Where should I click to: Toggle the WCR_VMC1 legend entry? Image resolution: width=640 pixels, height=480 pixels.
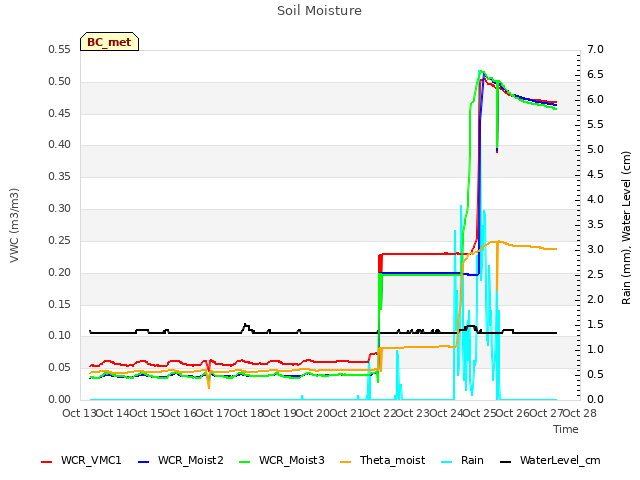(81, 460)
